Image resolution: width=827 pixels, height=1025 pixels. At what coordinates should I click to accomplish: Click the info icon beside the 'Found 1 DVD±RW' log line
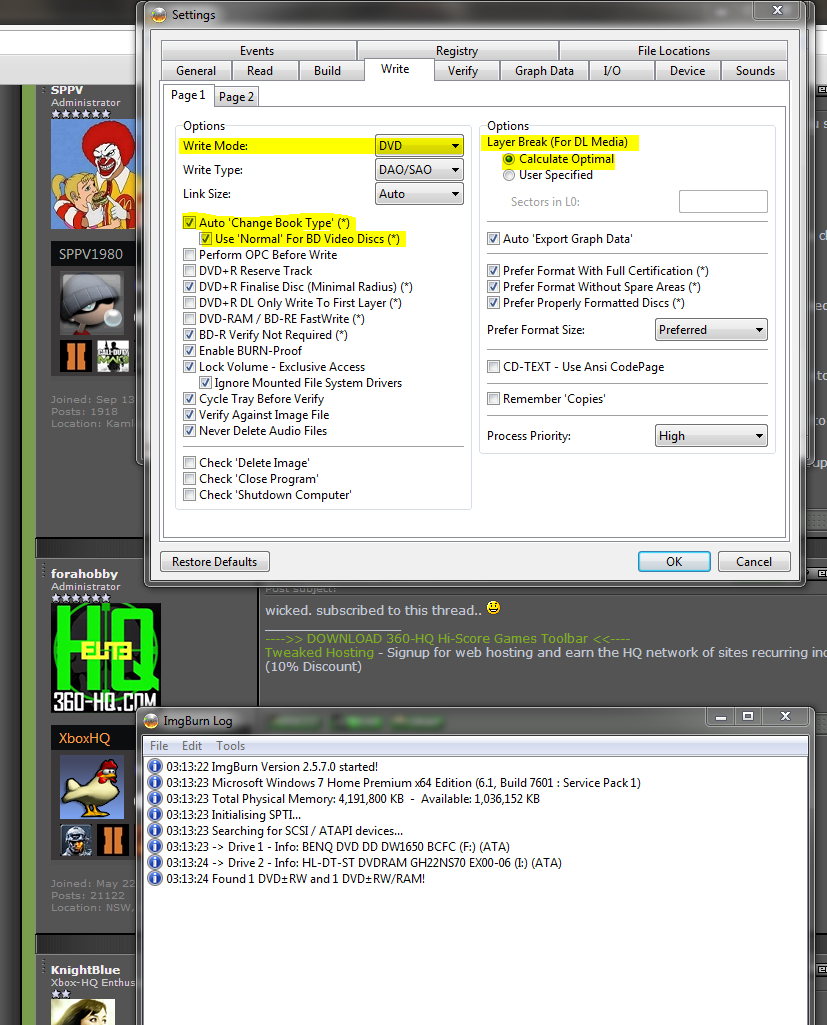click(155, 879)
